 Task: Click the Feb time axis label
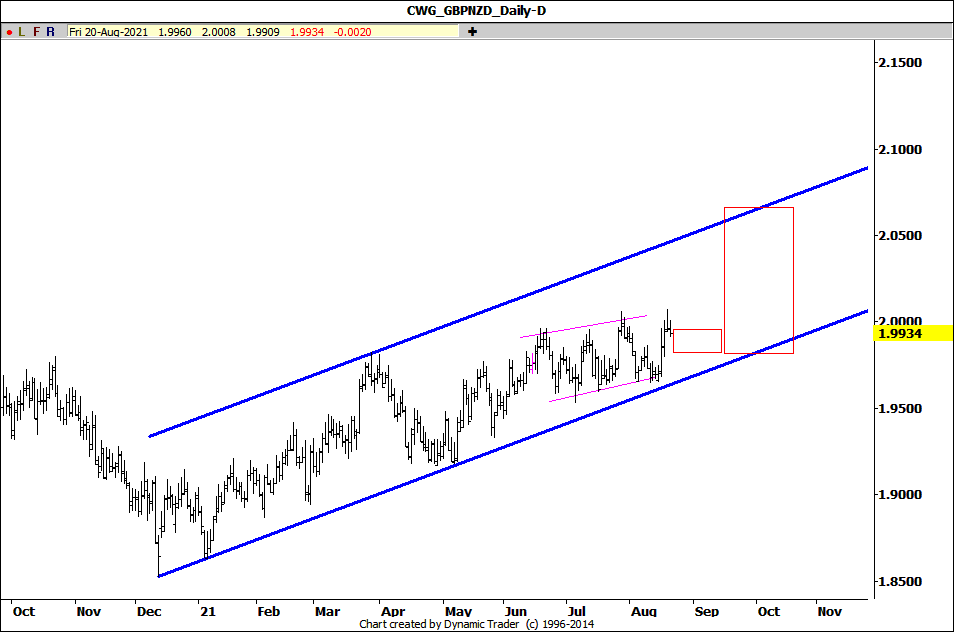pyautogui.click(x=268, y=611)
